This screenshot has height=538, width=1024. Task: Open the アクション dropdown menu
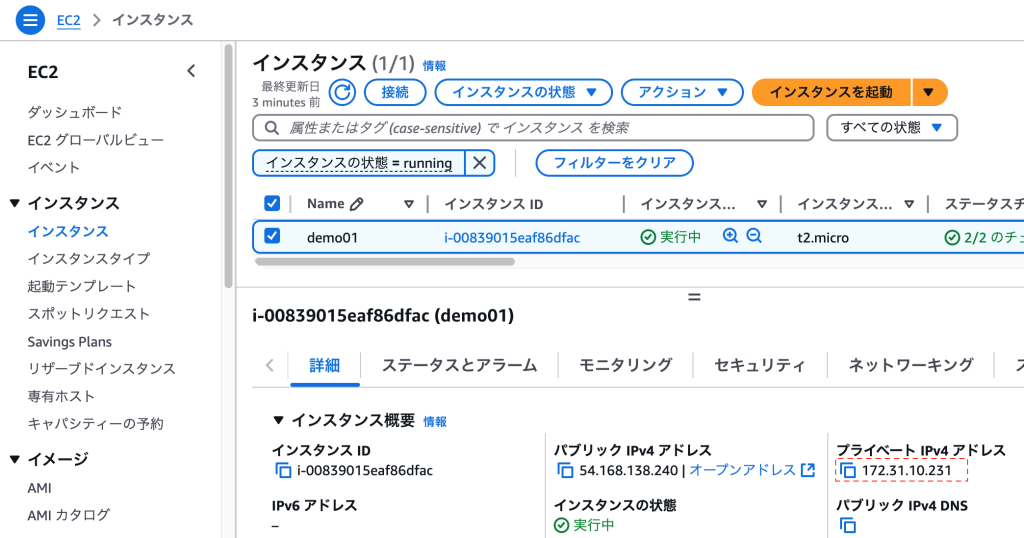[x=682, y=93]
